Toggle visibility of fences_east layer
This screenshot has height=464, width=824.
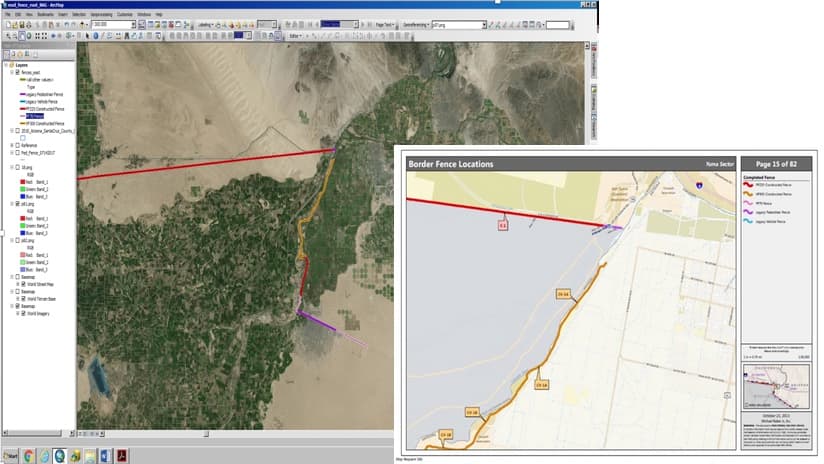pyautogui.click(x=18, y=72)
